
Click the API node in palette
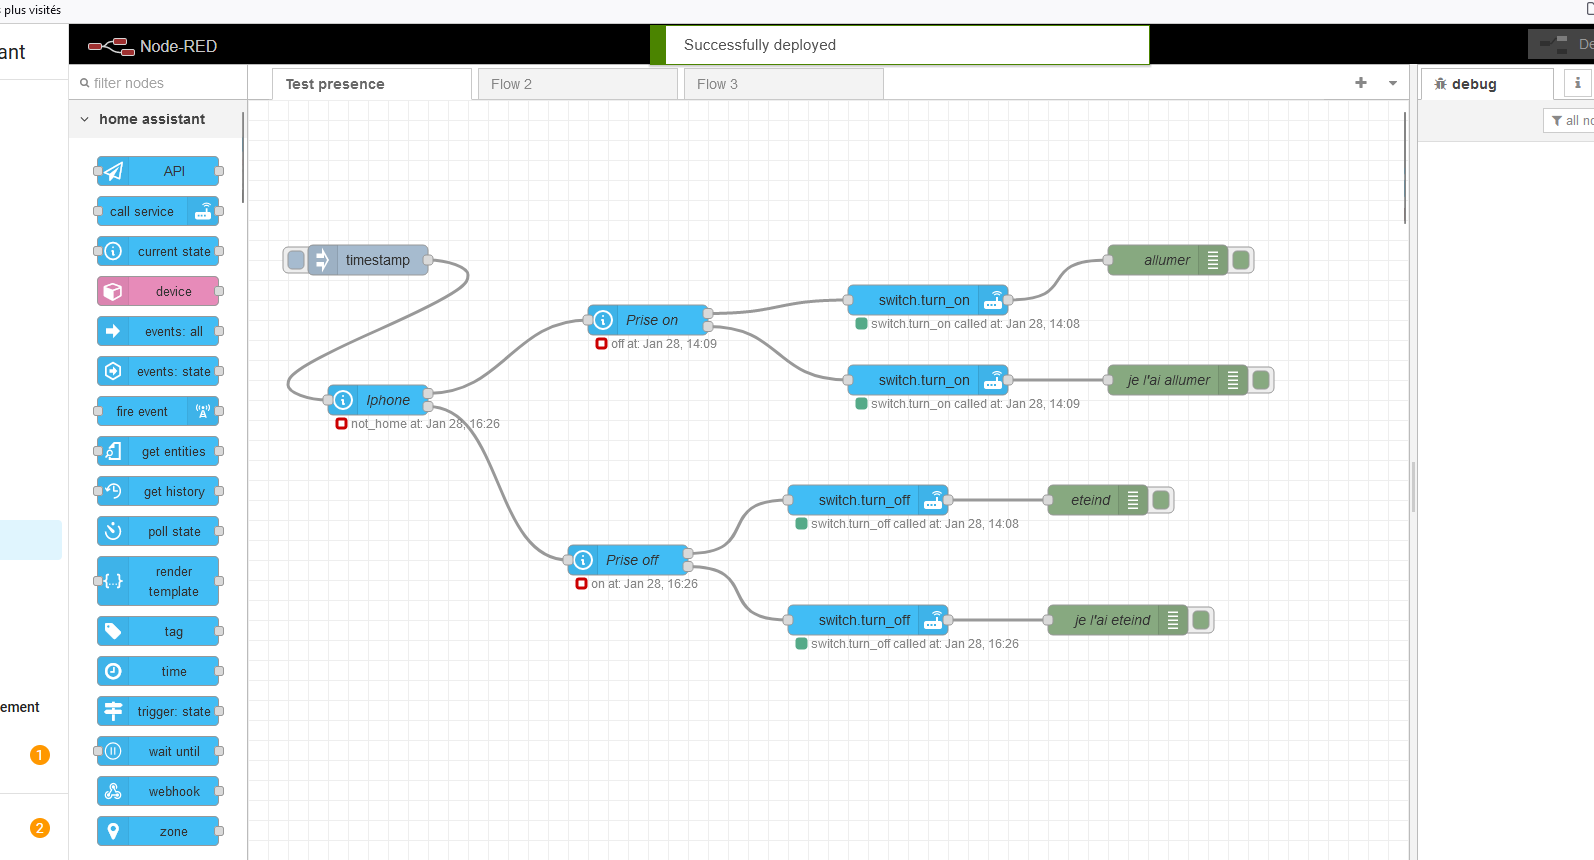tap(158, 171)
